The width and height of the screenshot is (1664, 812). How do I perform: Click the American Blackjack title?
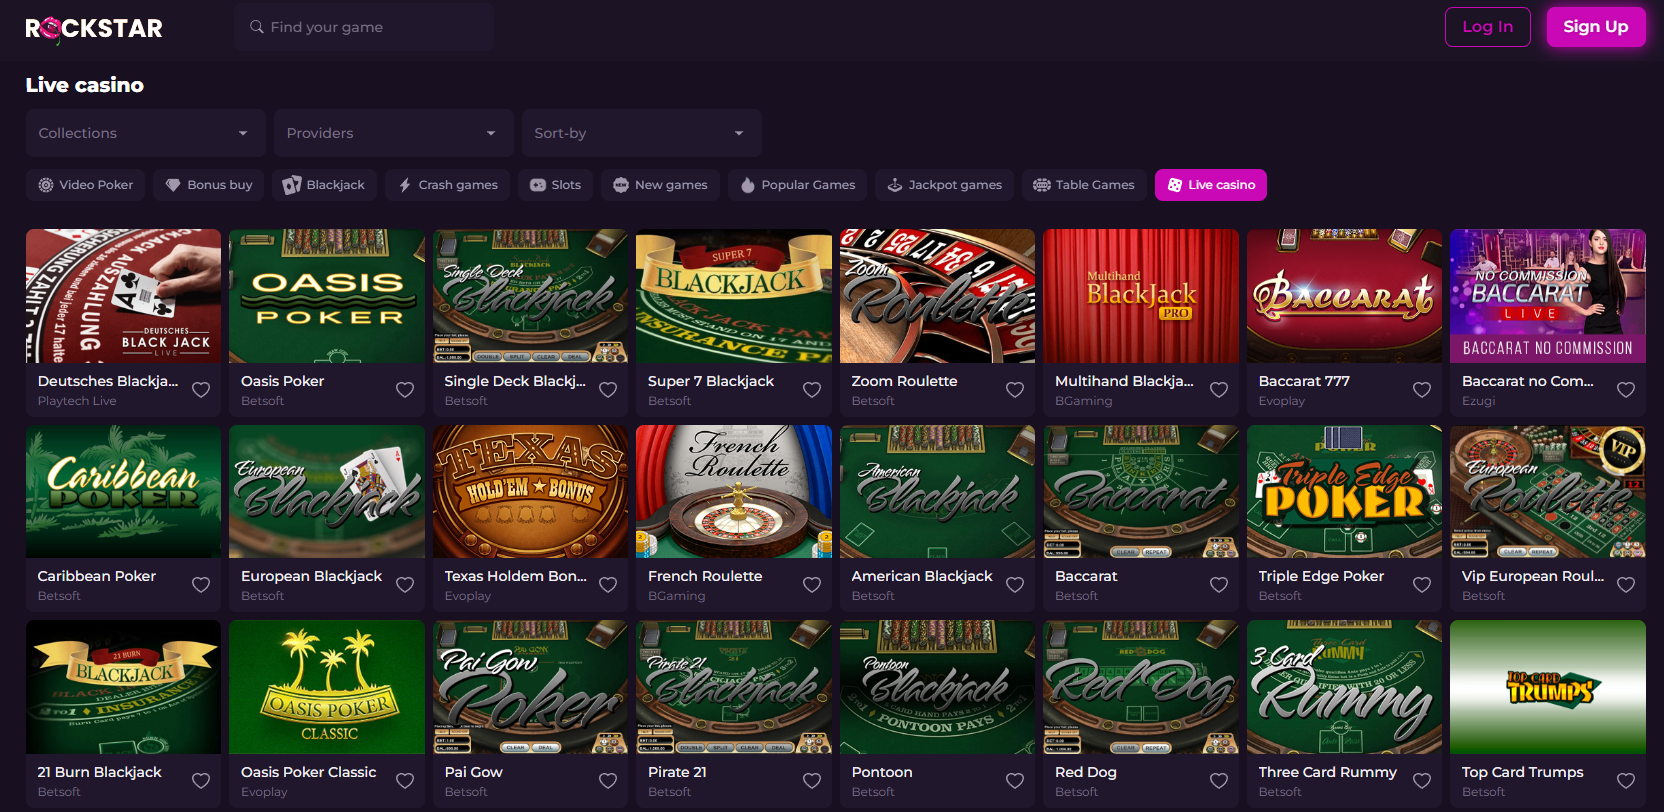pos(922,576)
